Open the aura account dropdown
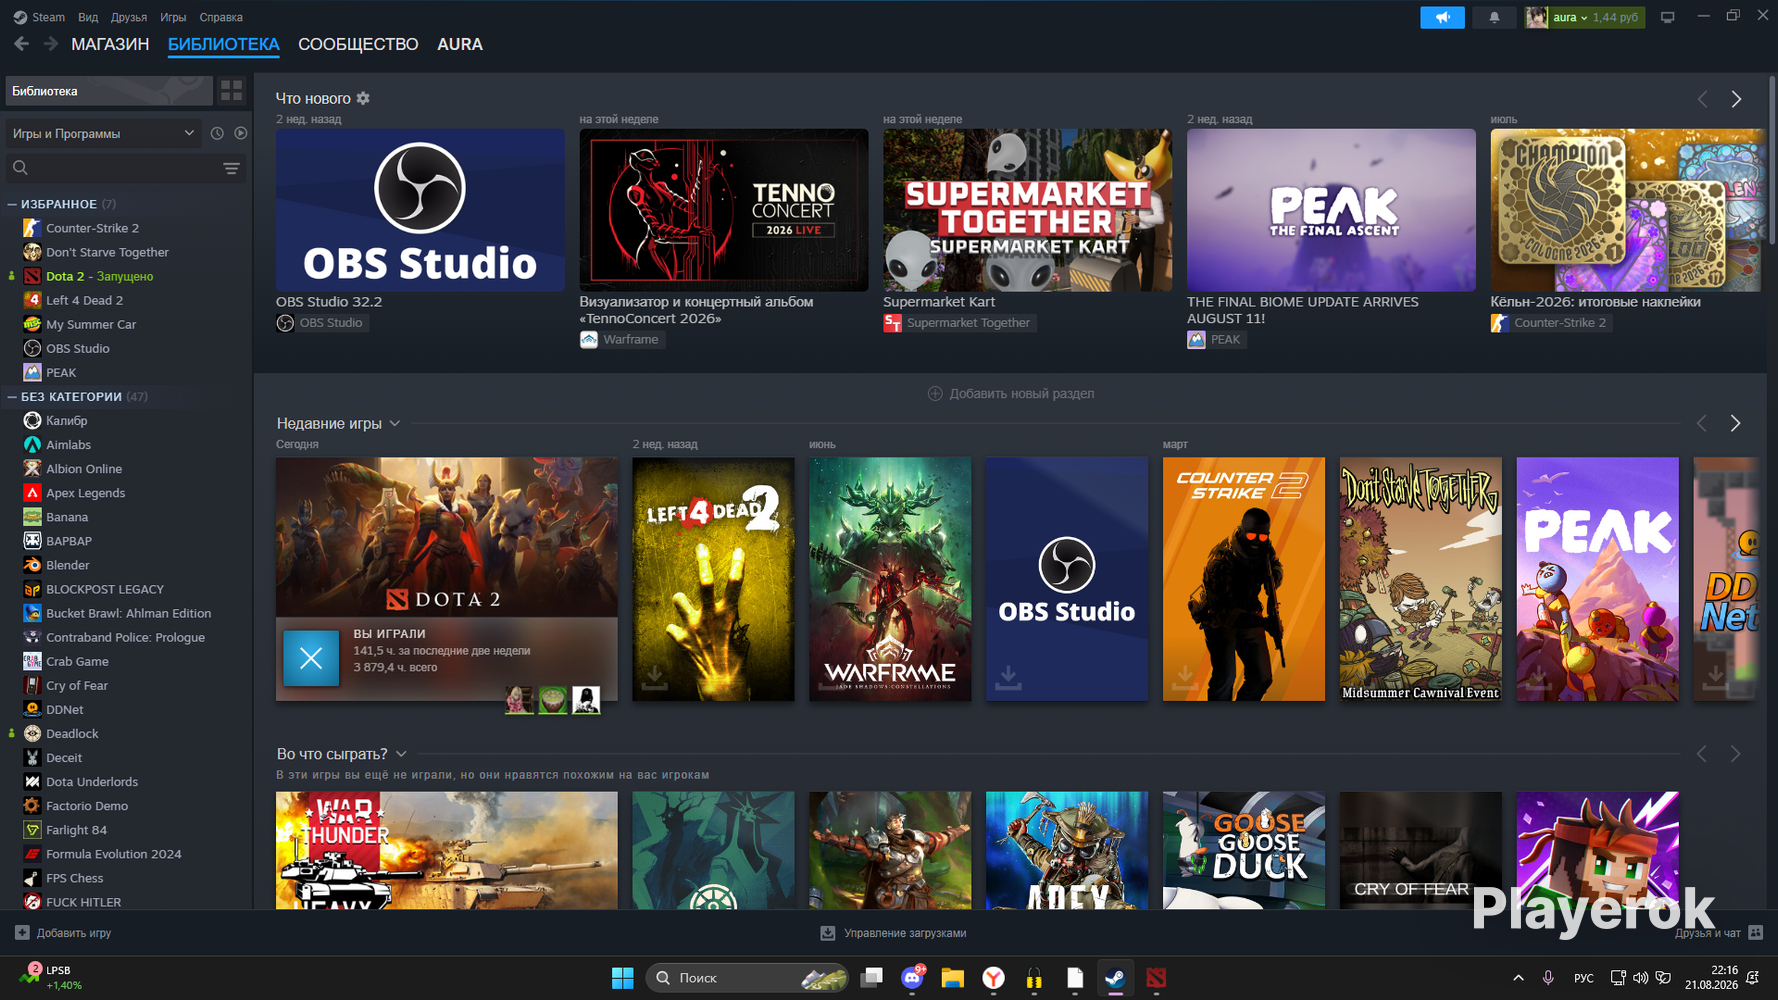This screenshot has height=1000, width=1778. click(x=1584, y=17)
